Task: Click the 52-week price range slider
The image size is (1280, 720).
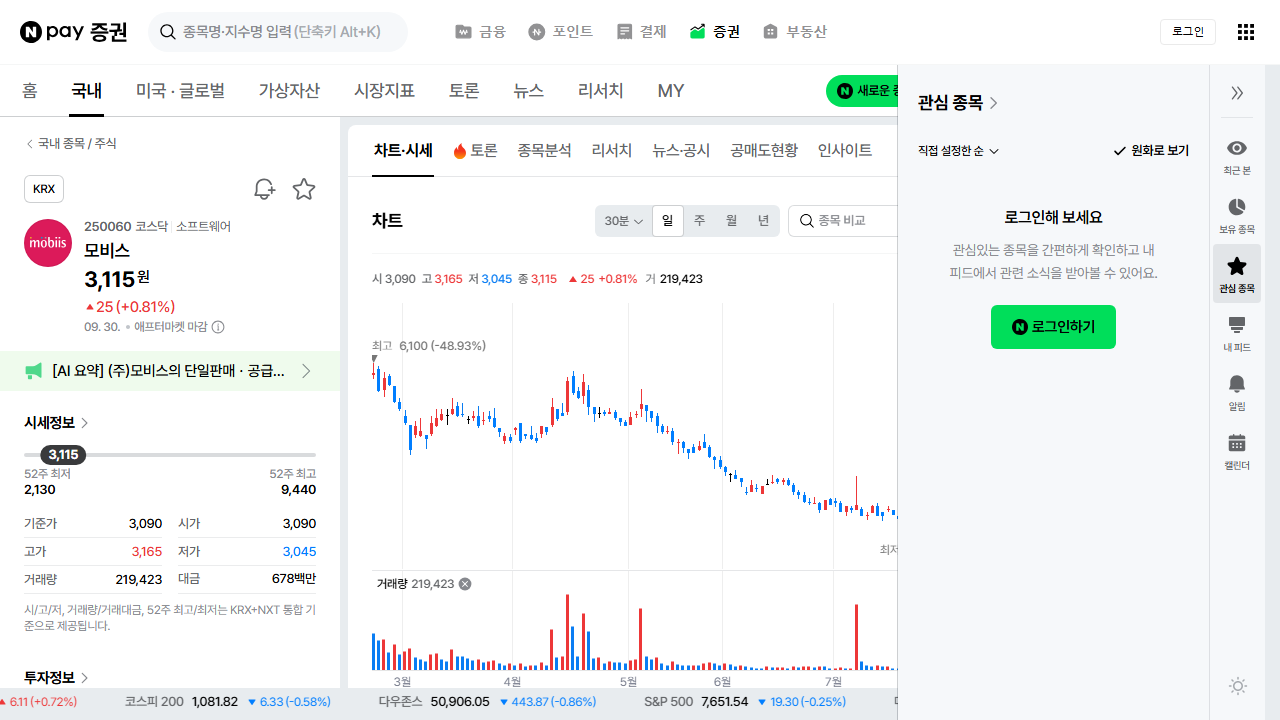Action: coord(170,455)
